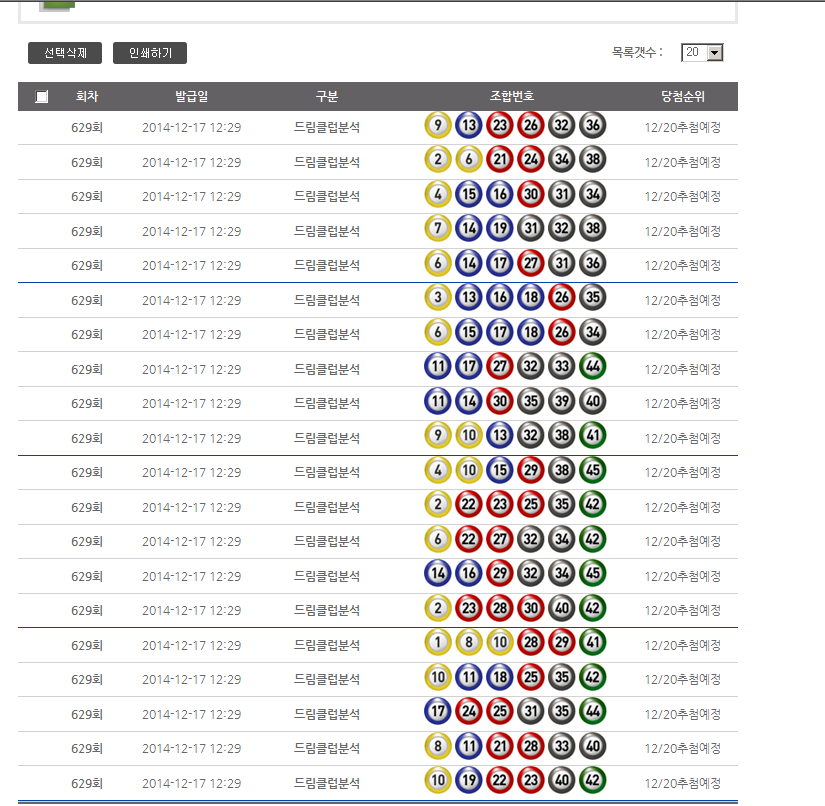Click the 회차 column header
Viewport: 825px width, 806px height.
coord(87,97)
